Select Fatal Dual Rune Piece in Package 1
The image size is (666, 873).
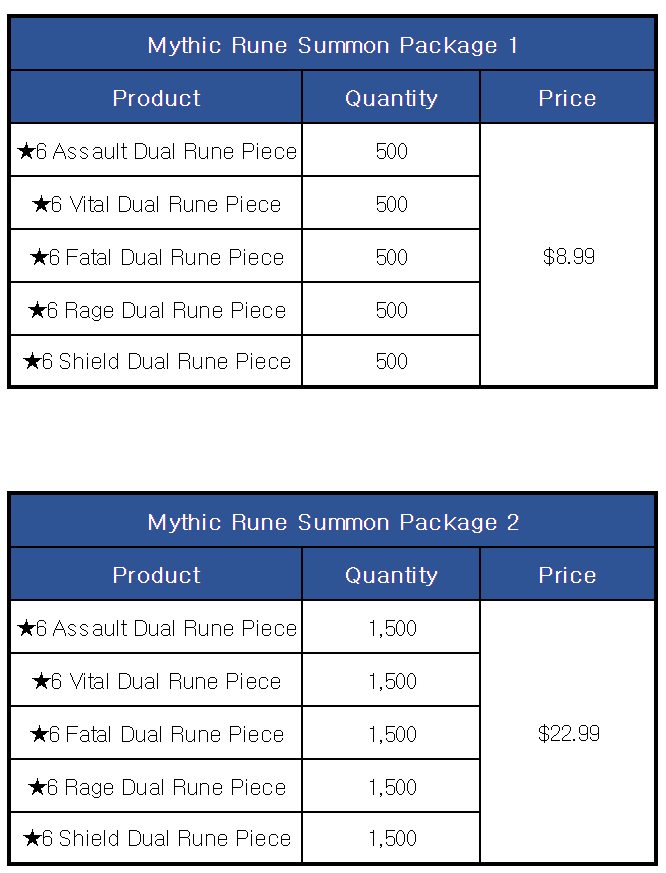pyautogui.click(x=156, y=256)
